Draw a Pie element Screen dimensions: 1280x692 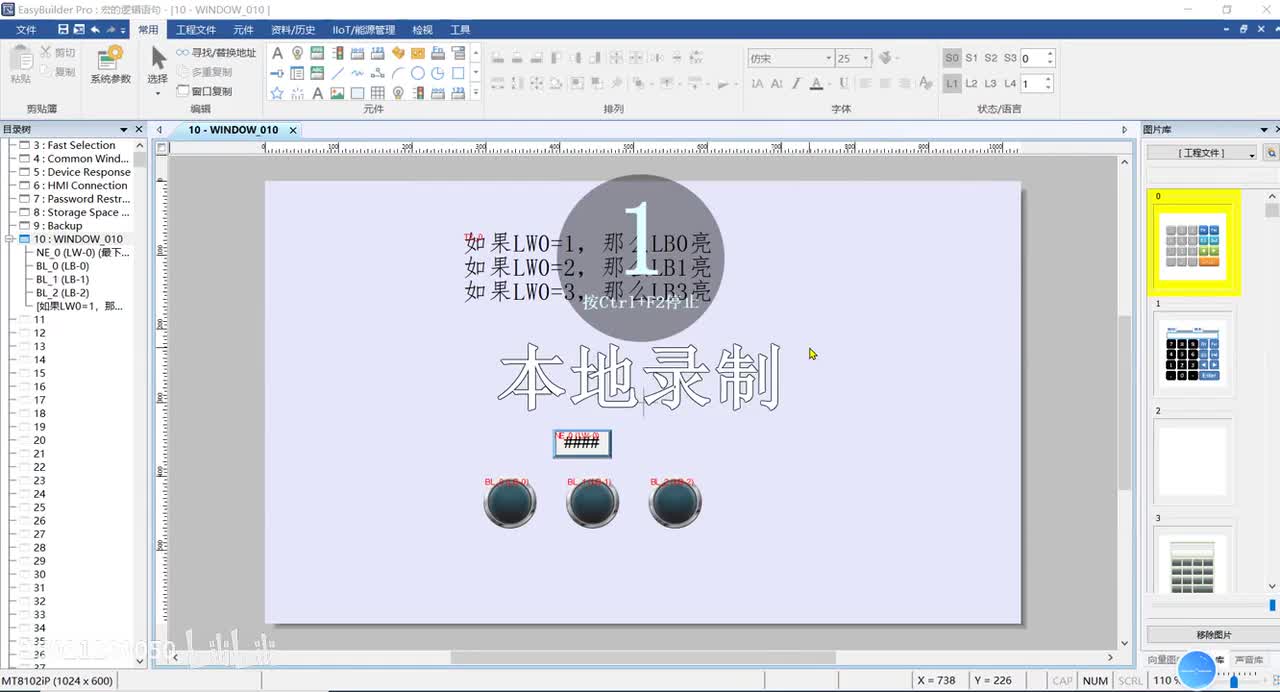tap(438, 73)
